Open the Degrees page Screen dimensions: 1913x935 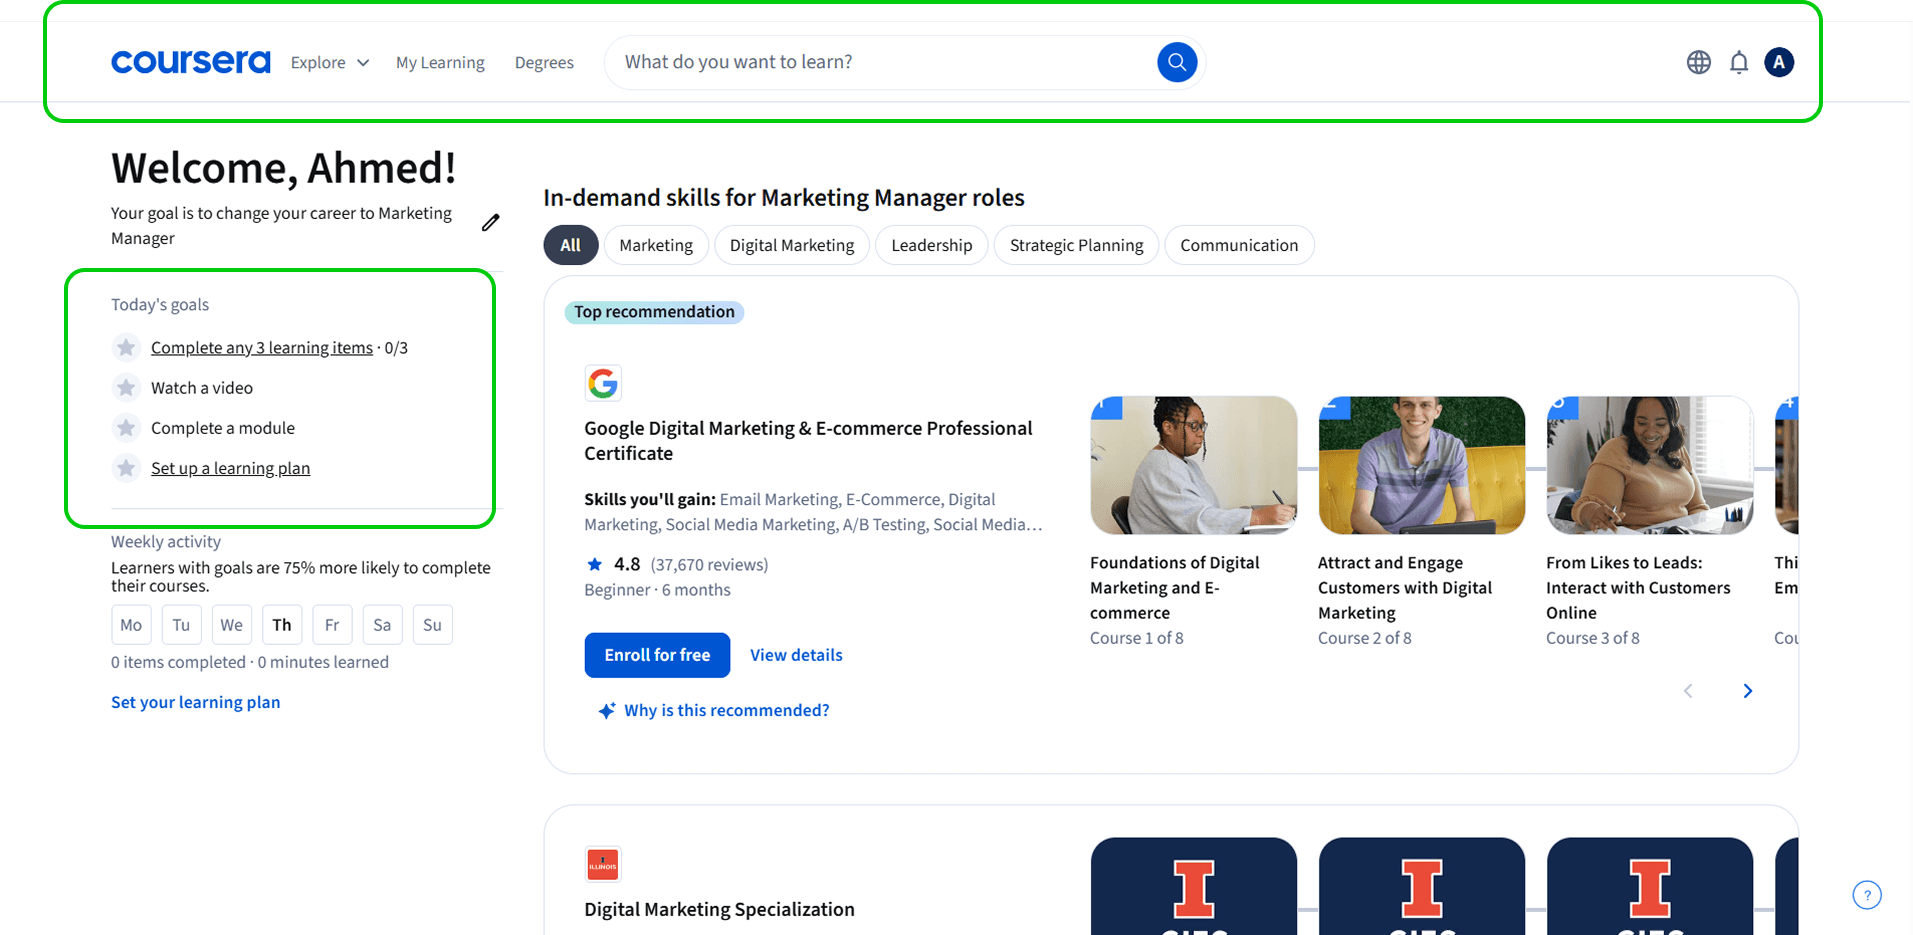click(544, 62)
